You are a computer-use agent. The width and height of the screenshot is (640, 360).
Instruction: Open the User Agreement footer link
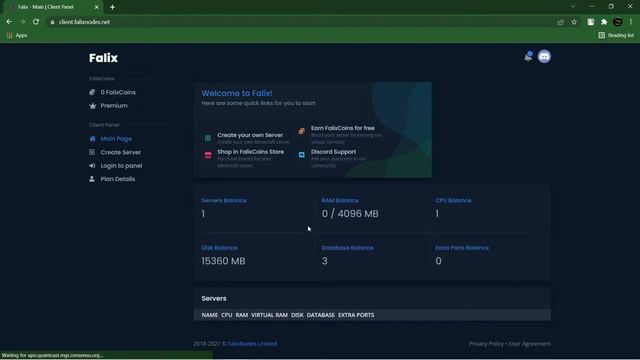(x=529, y=344)
